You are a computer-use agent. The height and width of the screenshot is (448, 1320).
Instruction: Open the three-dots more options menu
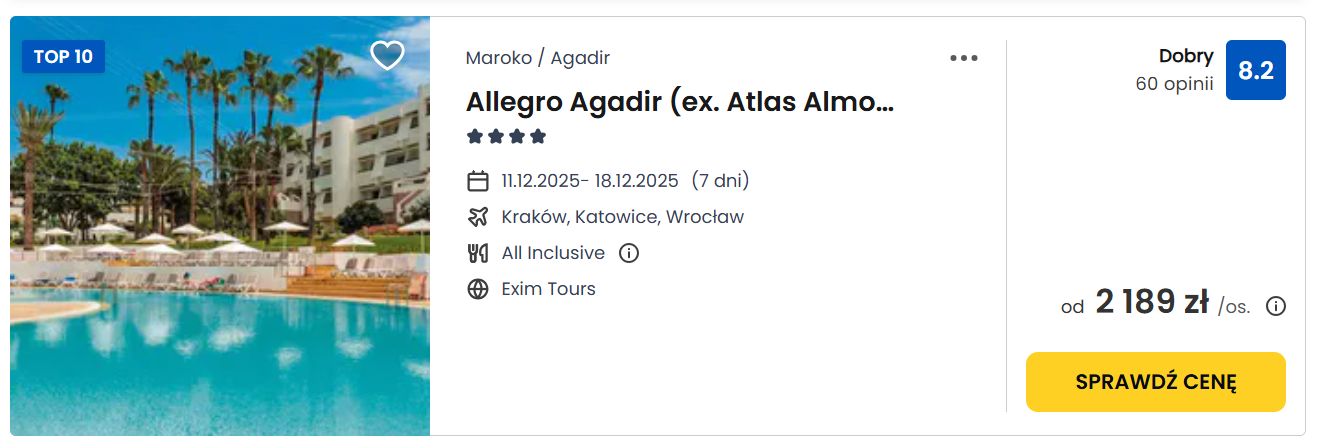click(x=964, y=58)
